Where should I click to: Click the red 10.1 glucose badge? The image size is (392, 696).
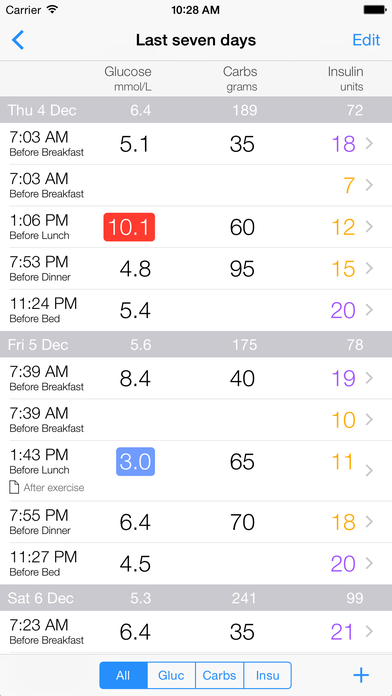point(129,227)
